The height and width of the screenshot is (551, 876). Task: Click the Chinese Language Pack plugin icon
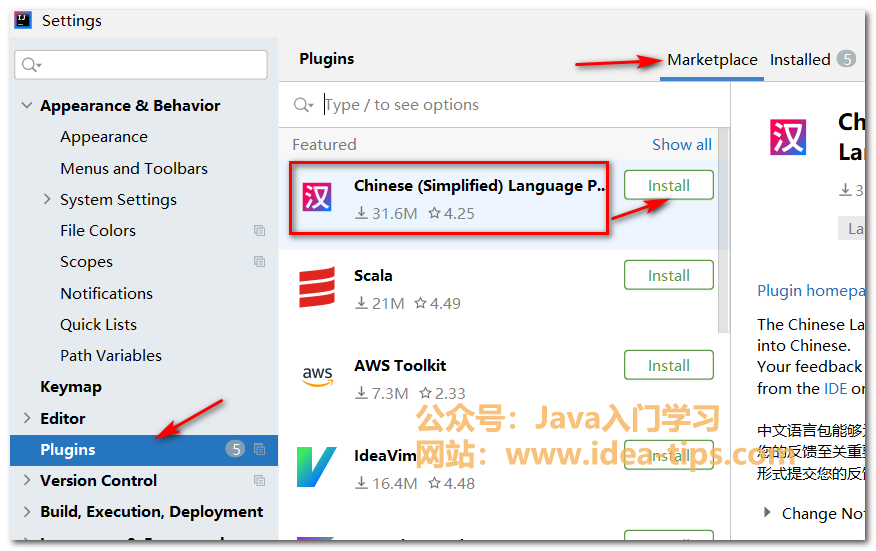click(317, 197)
